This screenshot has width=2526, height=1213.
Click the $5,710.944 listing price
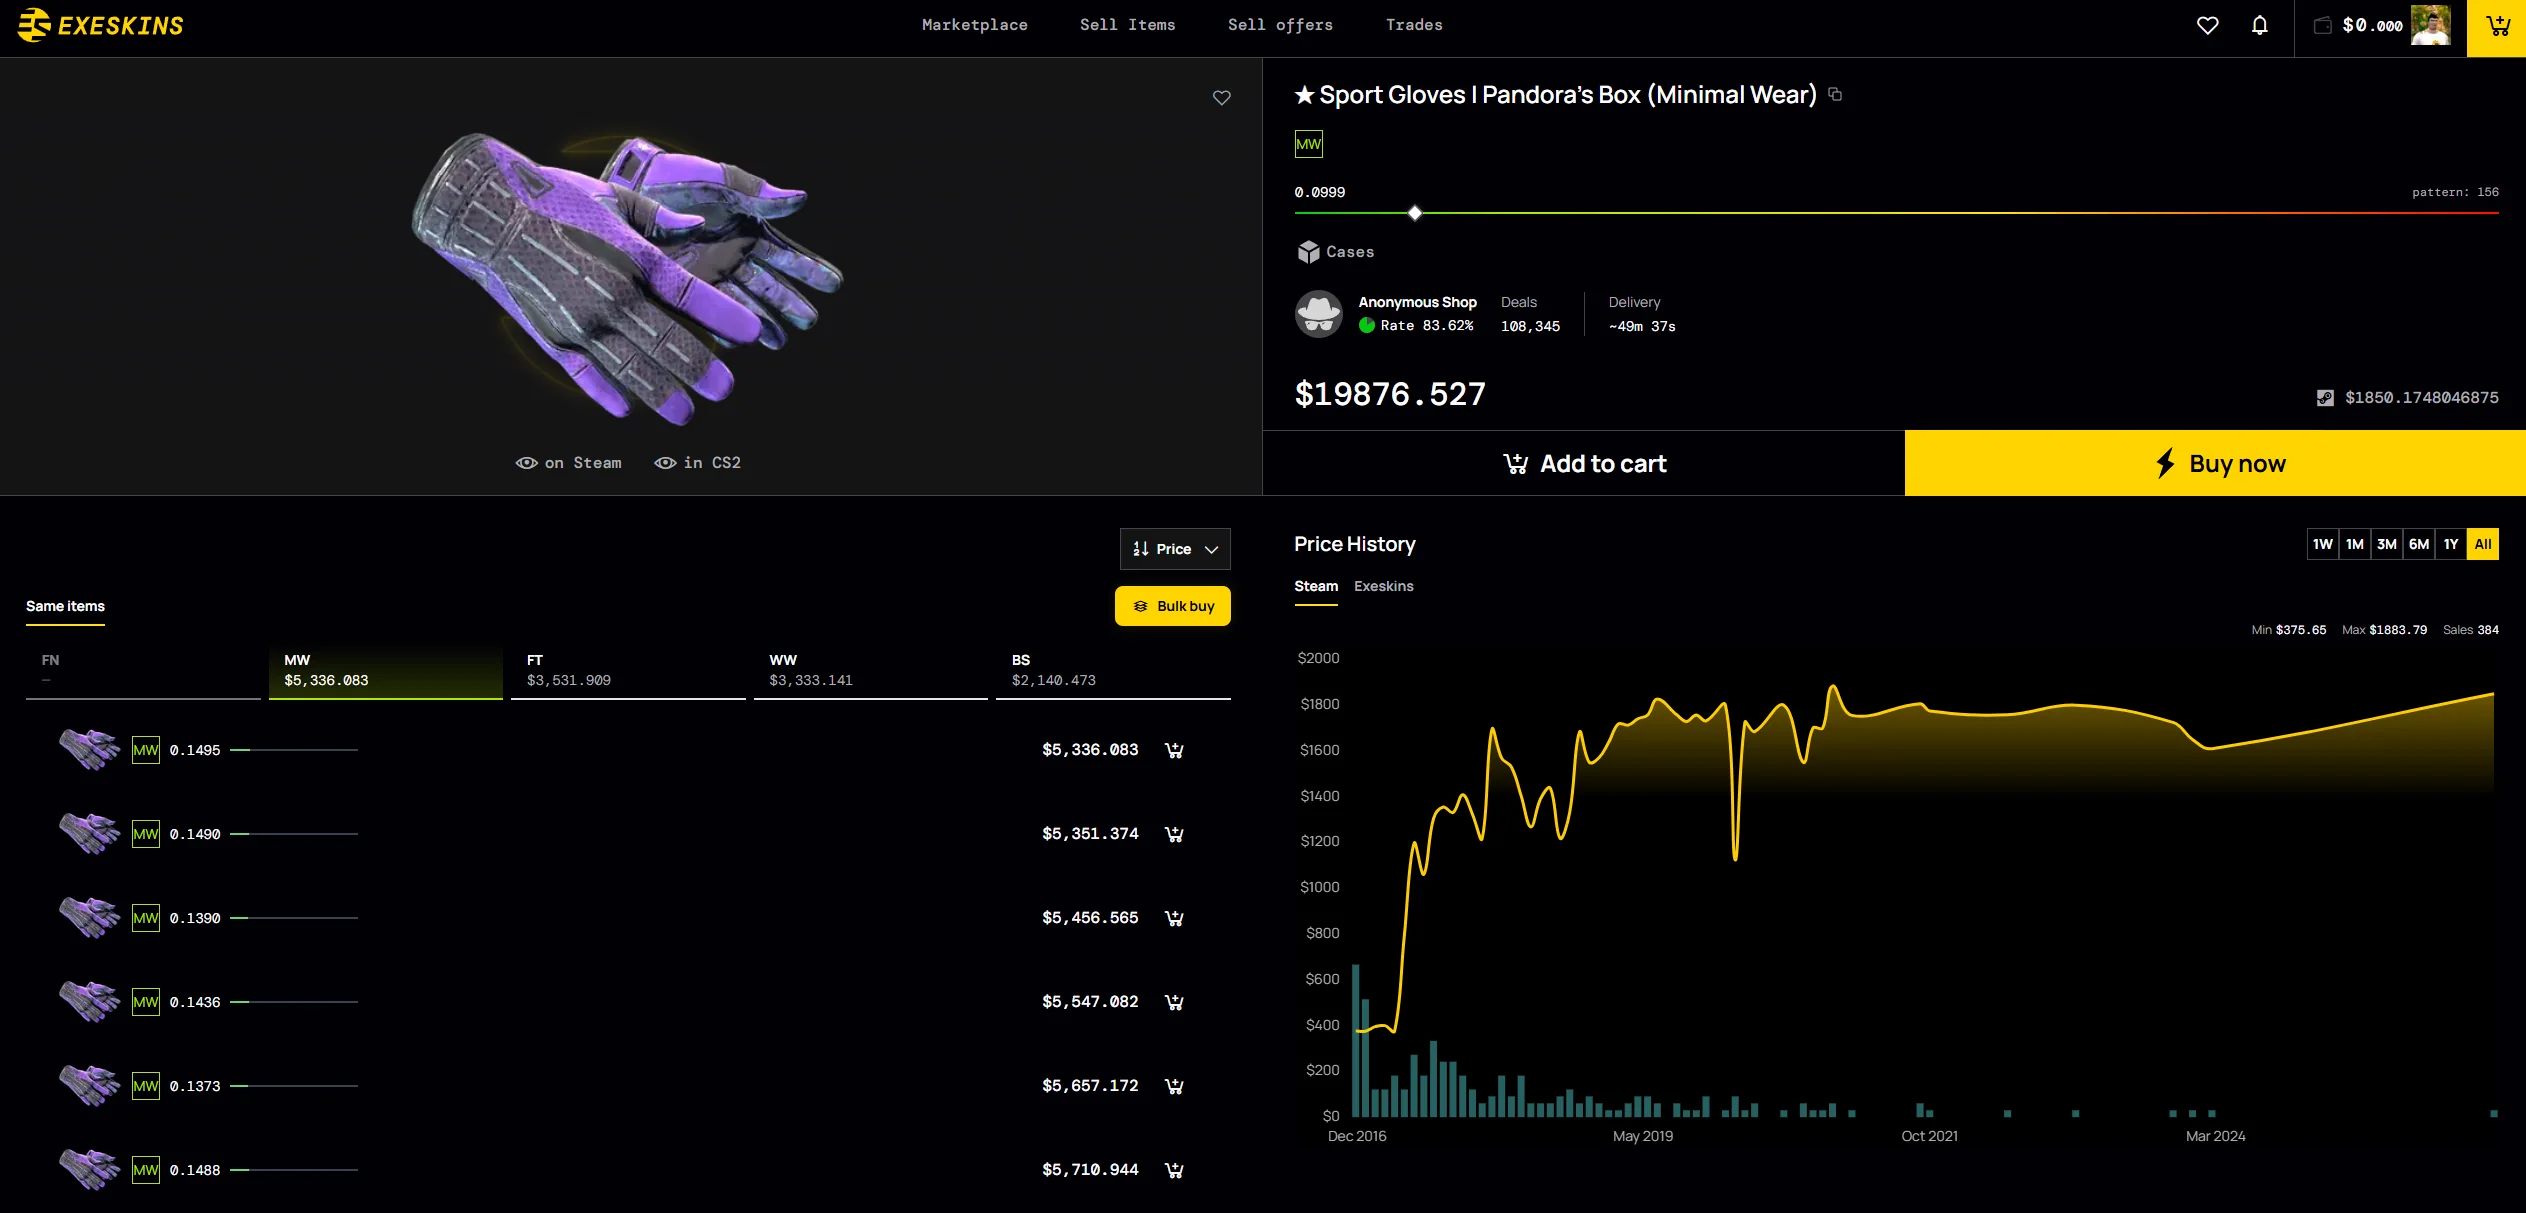click(x=1090, y=1170)
